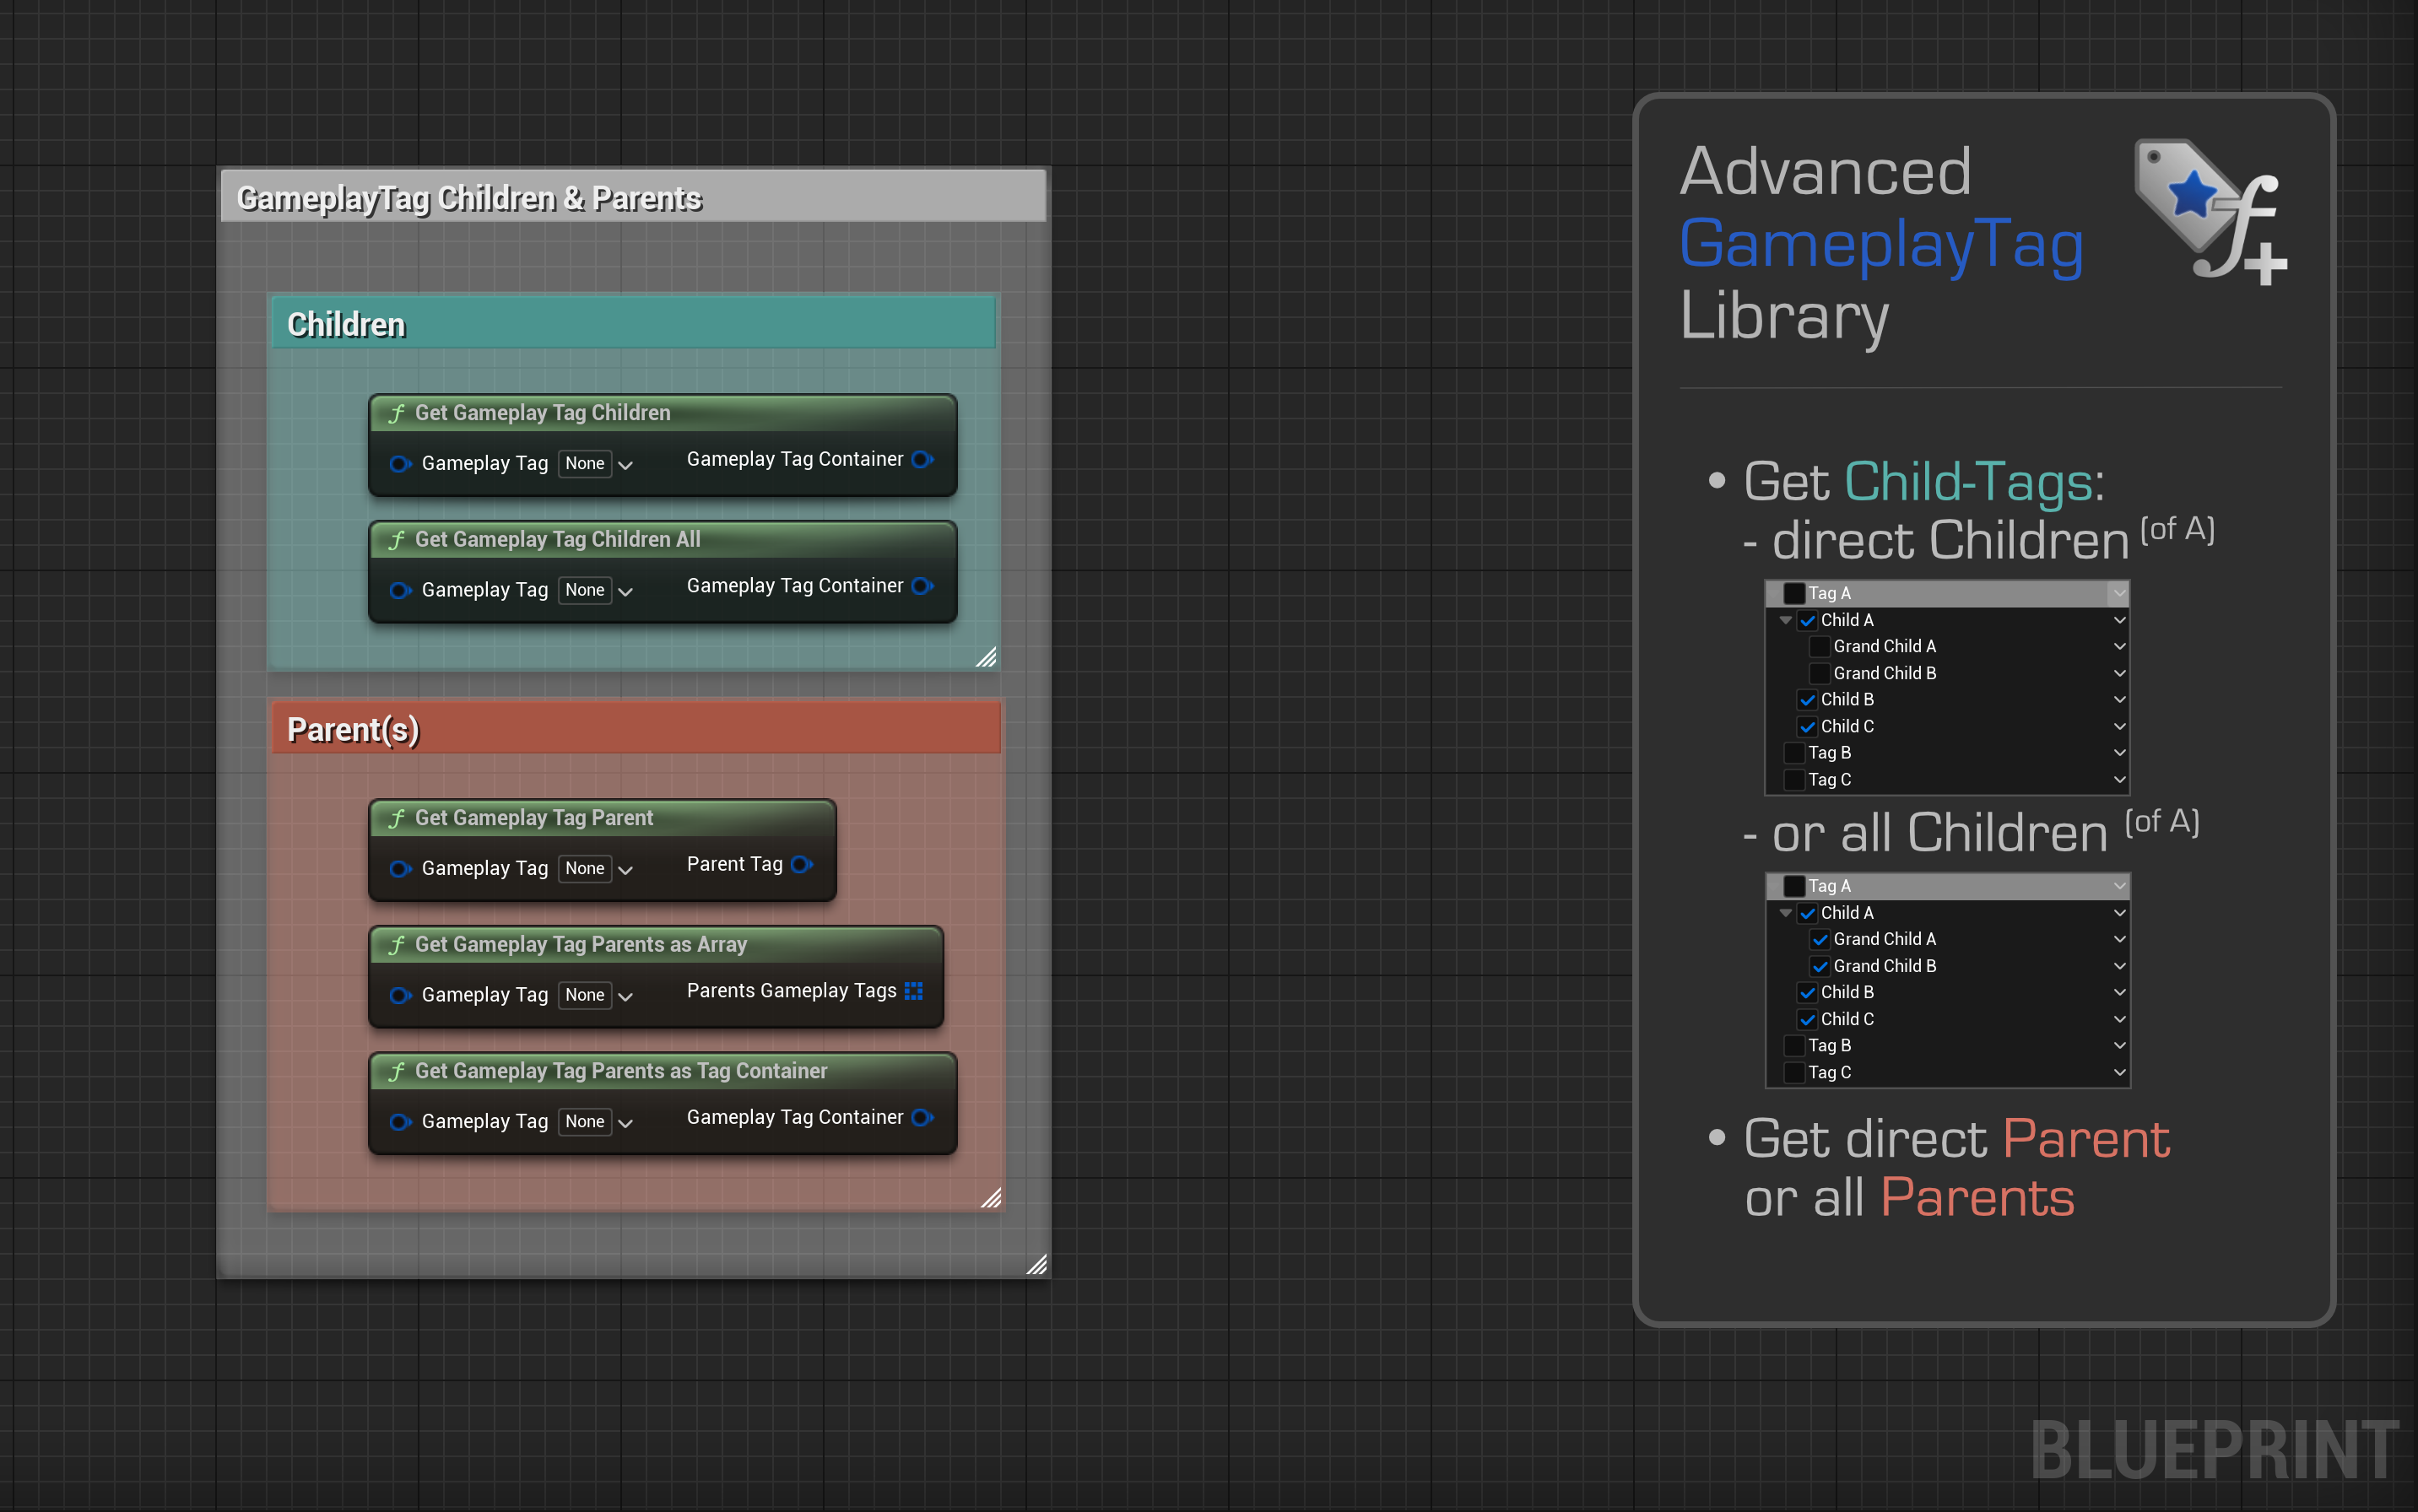Image resolution: width=2418 pixels, height=1512 pixels.
Task: Click the Parents Gameplay Tags array pin
Action: point(913,991)
